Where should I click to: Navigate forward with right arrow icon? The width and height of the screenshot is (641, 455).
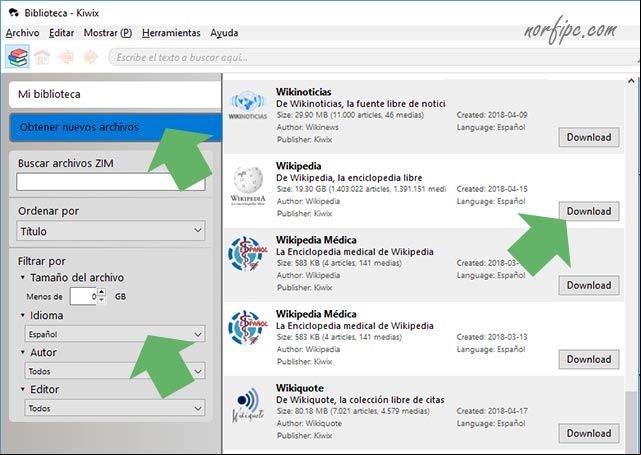[x=91, y=57]
